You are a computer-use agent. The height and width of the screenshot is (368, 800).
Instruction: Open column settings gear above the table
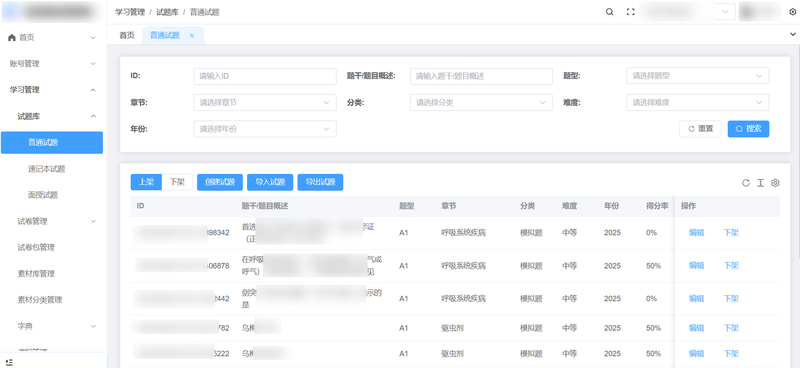point(775,183)
